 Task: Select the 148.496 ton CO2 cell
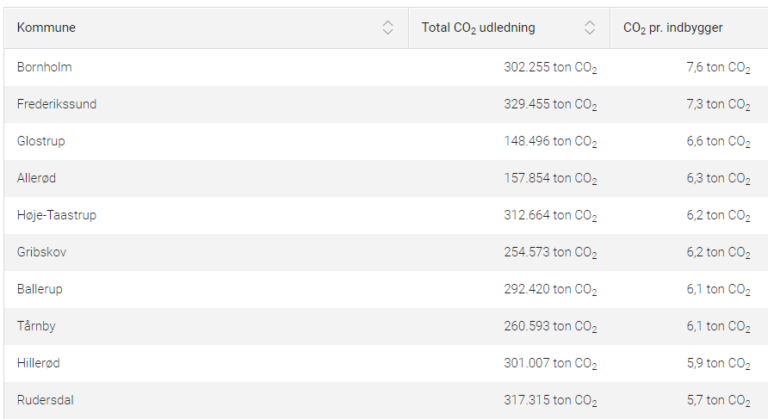tap(550, 141)
